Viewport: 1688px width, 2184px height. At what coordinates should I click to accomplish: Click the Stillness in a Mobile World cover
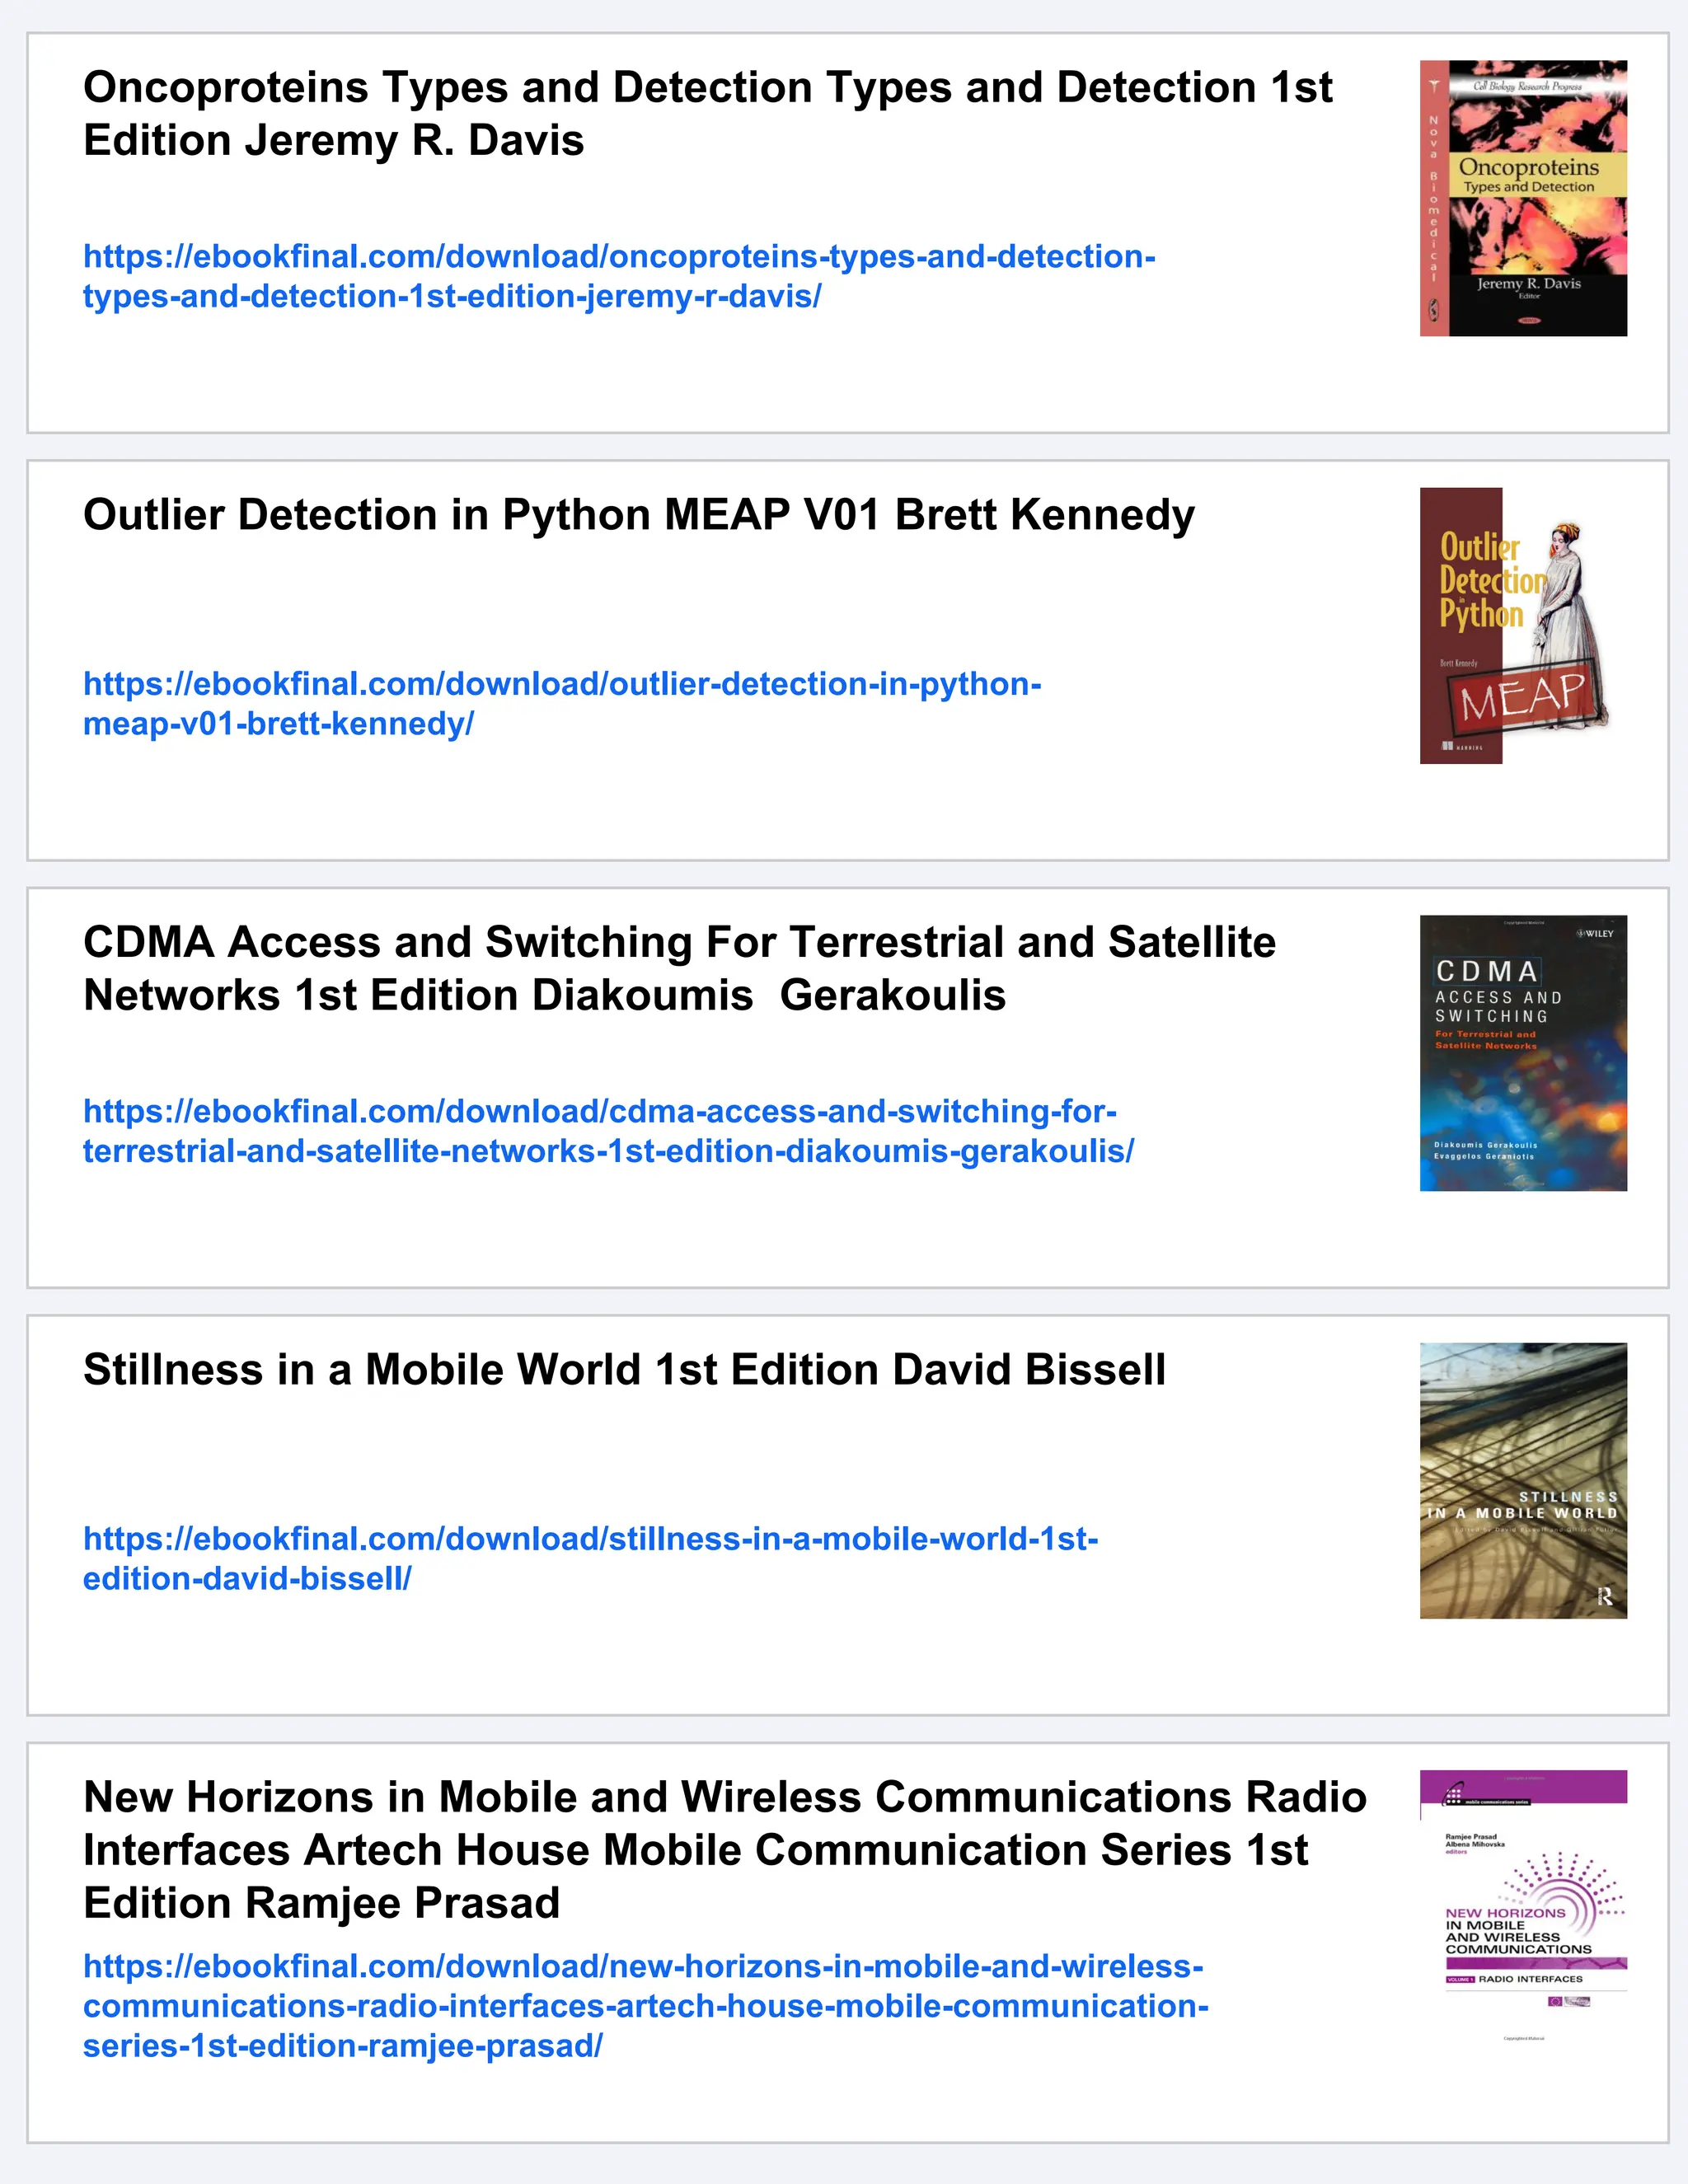[1523, 1481]
